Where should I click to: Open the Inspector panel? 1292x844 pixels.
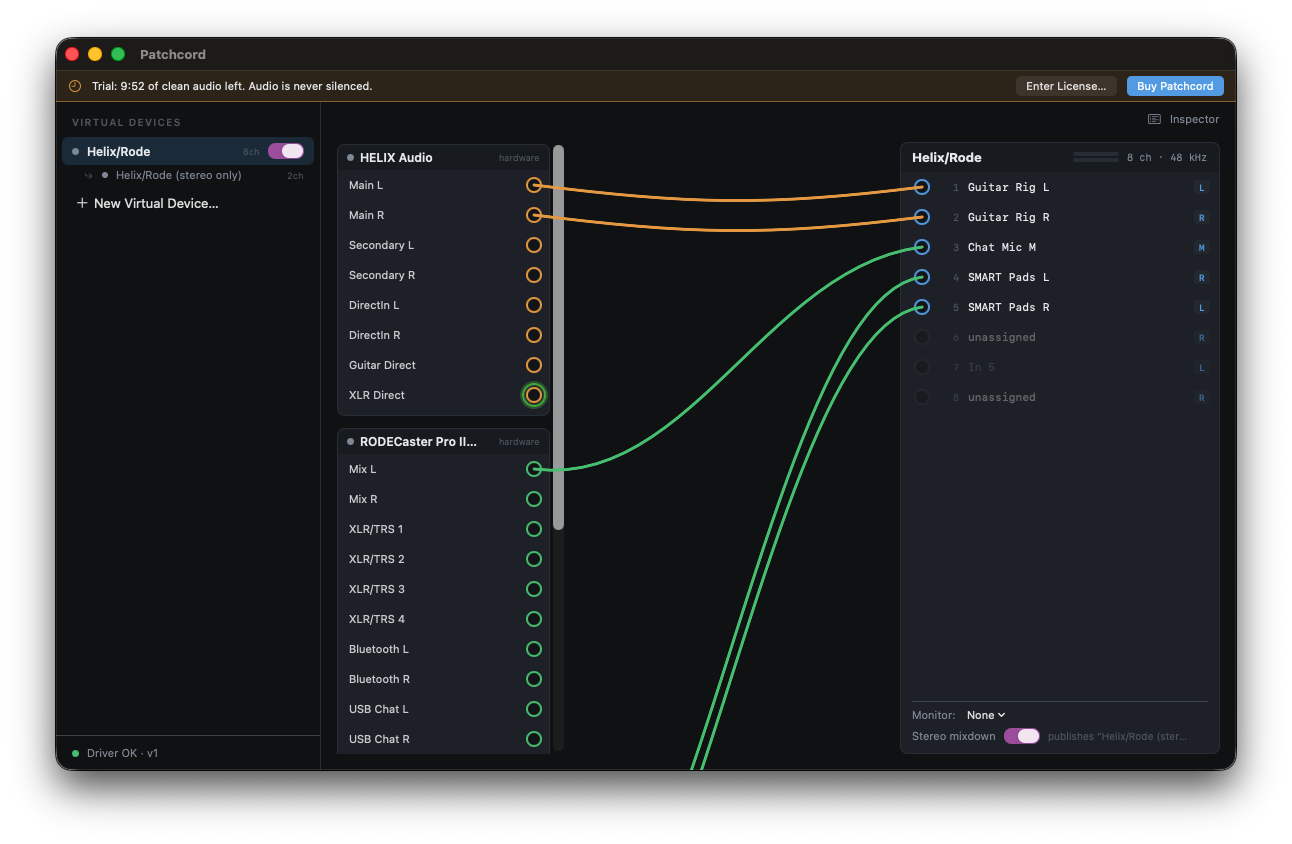pos(1184,119)
